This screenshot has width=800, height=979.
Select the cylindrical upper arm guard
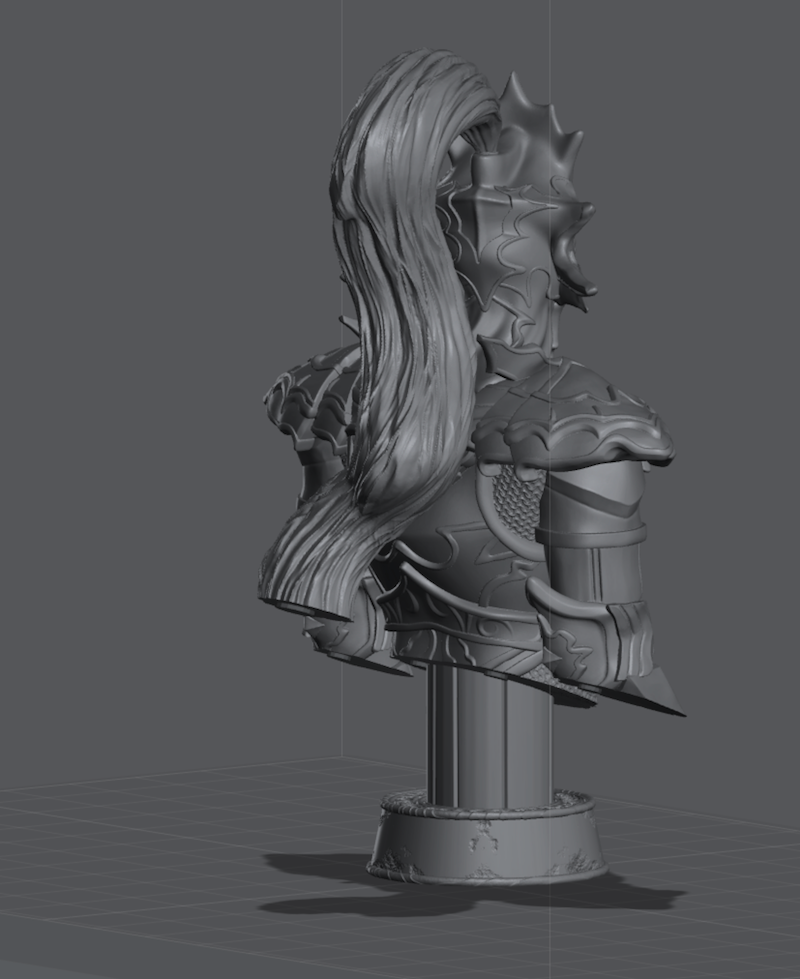(x=590, y=540)
